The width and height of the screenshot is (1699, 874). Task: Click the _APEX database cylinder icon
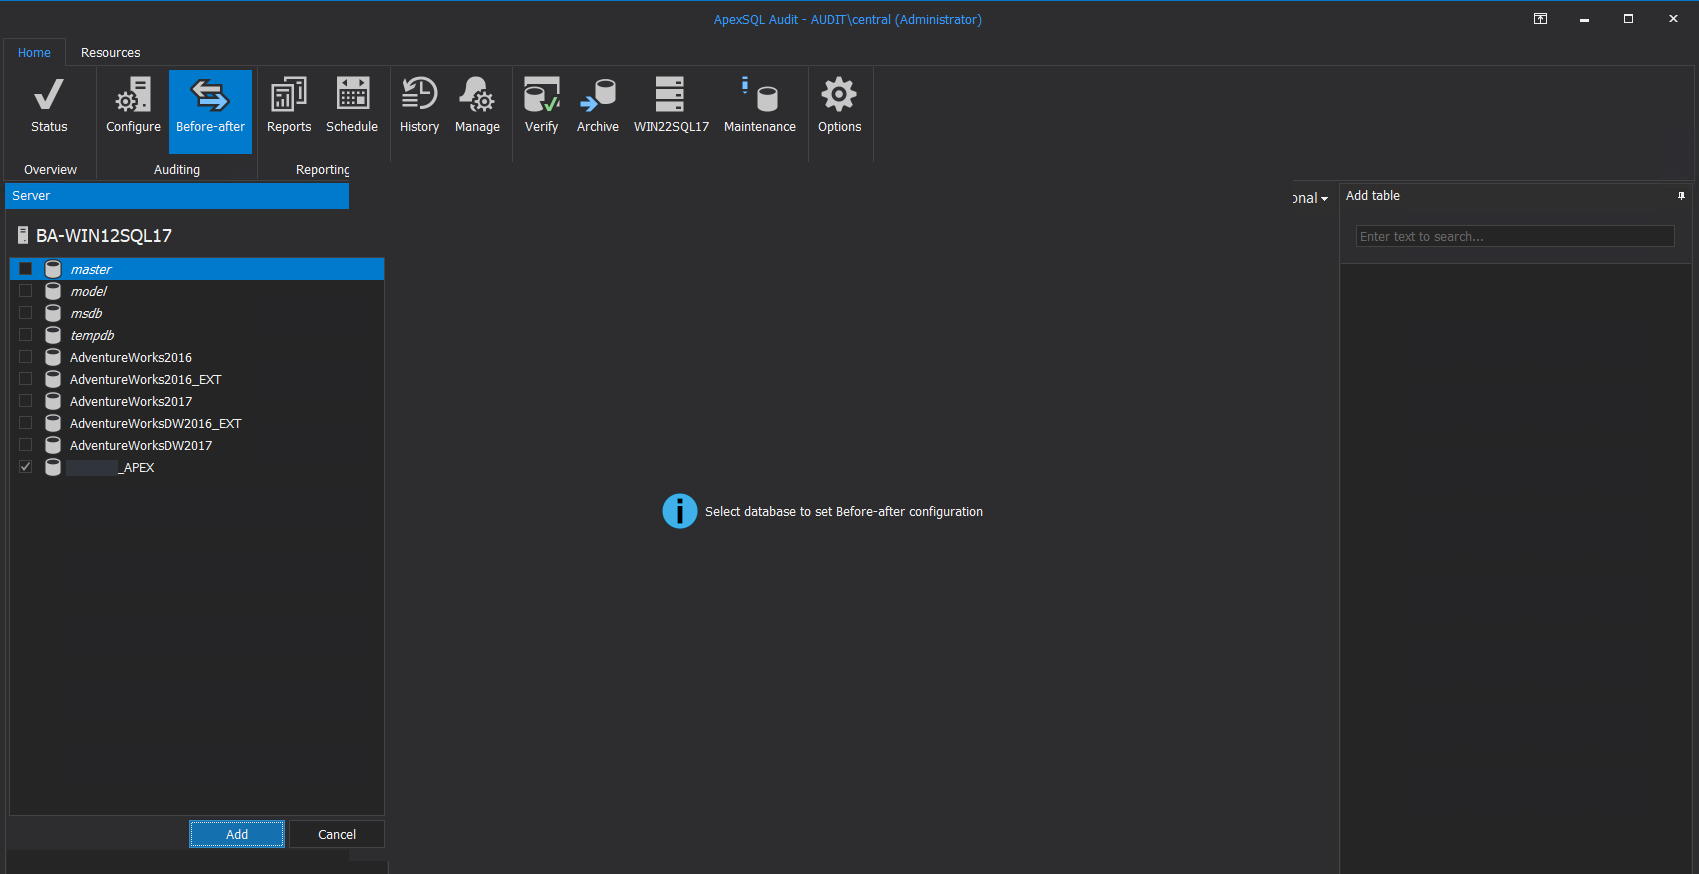[53, 467]
